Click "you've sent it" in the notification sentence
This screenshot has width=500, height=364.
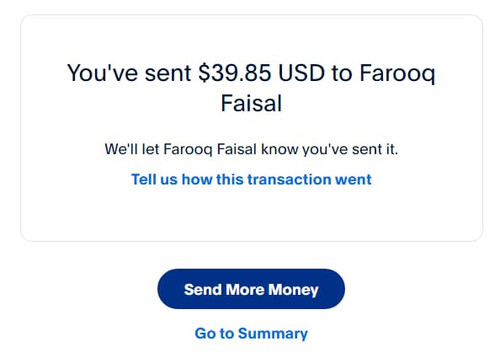350,149
